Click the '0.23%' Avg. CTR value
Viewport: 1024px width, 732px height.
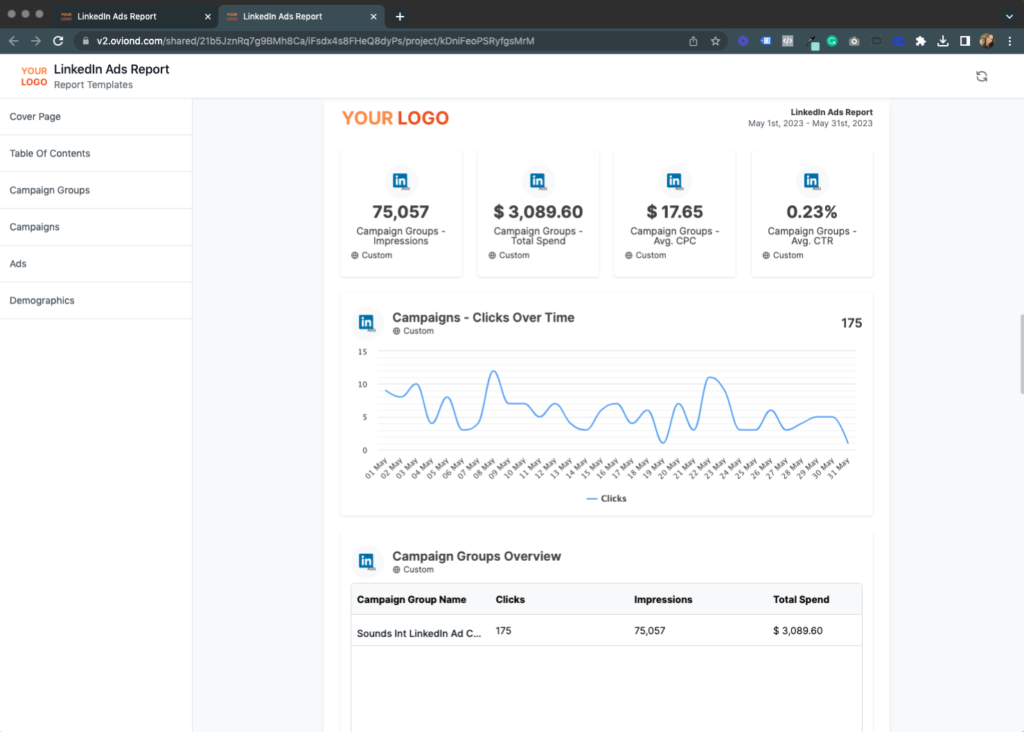click(812, 212)
